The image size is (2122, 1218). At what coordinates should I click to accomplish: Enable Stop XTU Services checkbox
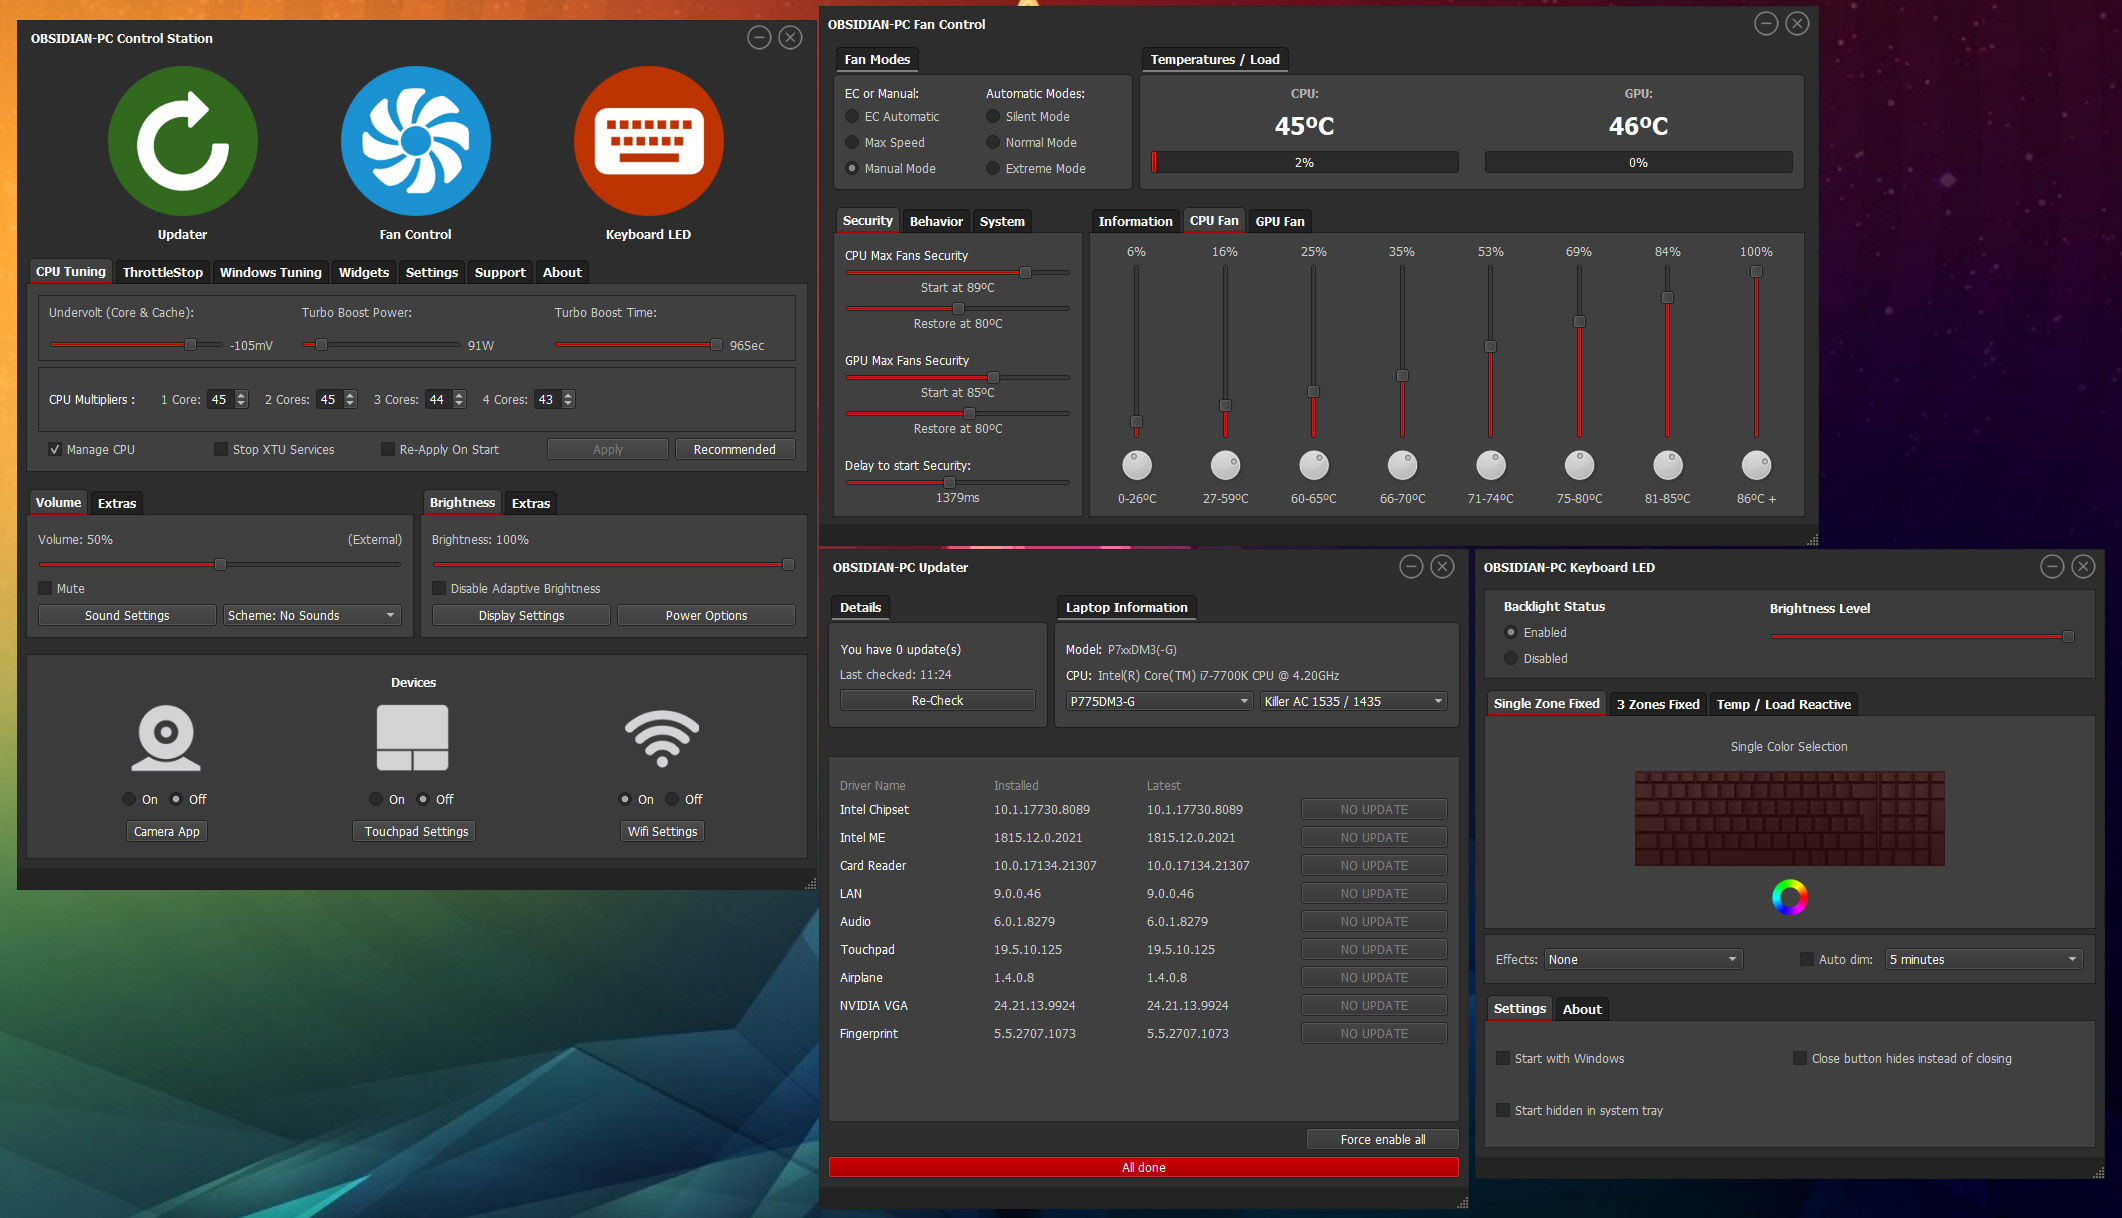(x=221, y=449)
